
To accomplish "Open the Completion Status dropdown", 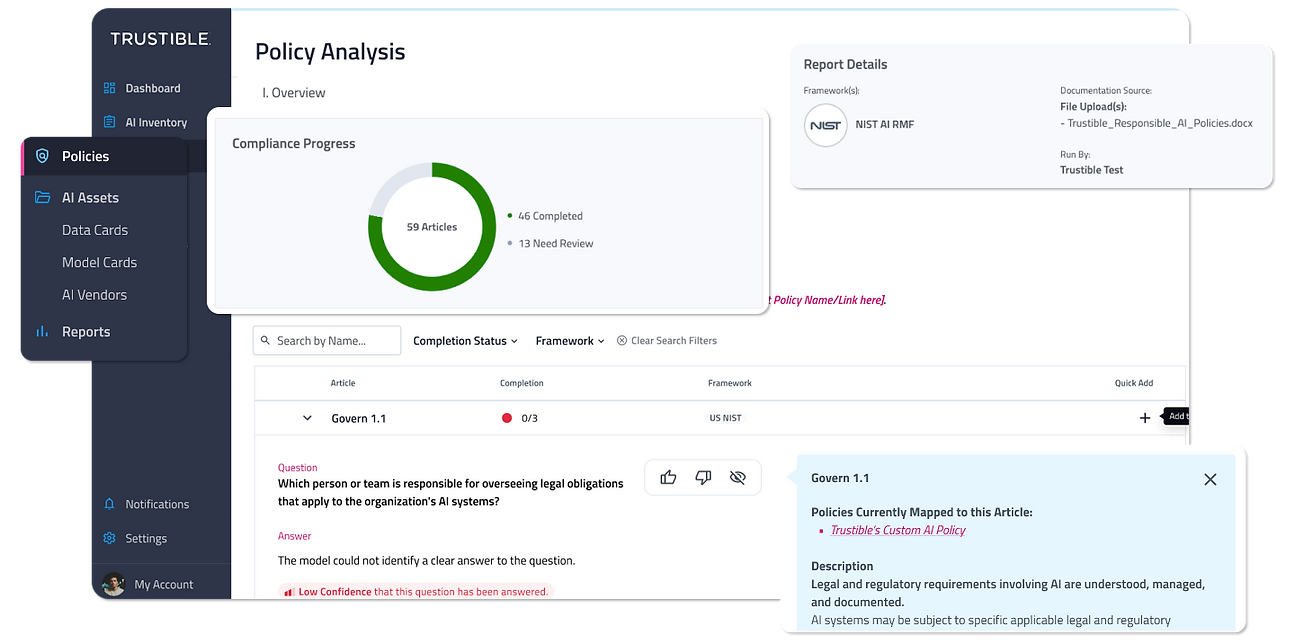I will [x=465, y=341].
